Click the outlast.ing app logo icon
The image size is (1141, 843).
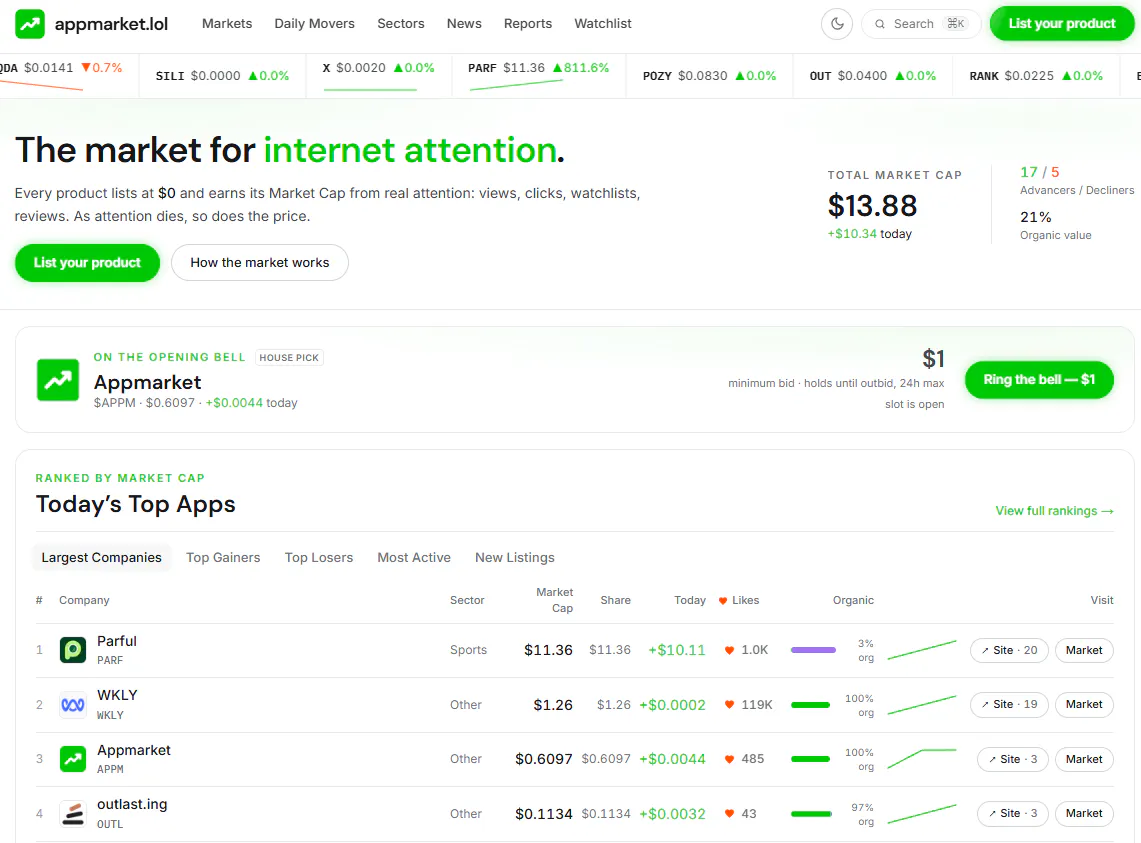click(x=73, y=814)
